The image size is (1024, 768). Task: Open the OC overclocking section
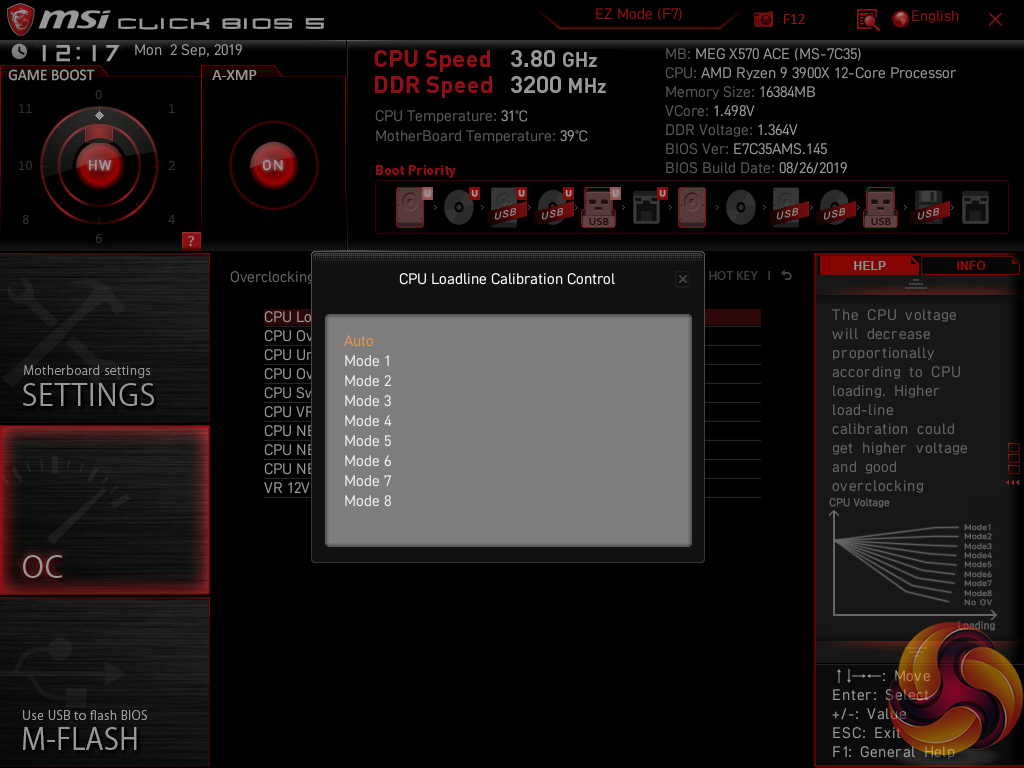[x=104, y=510]
